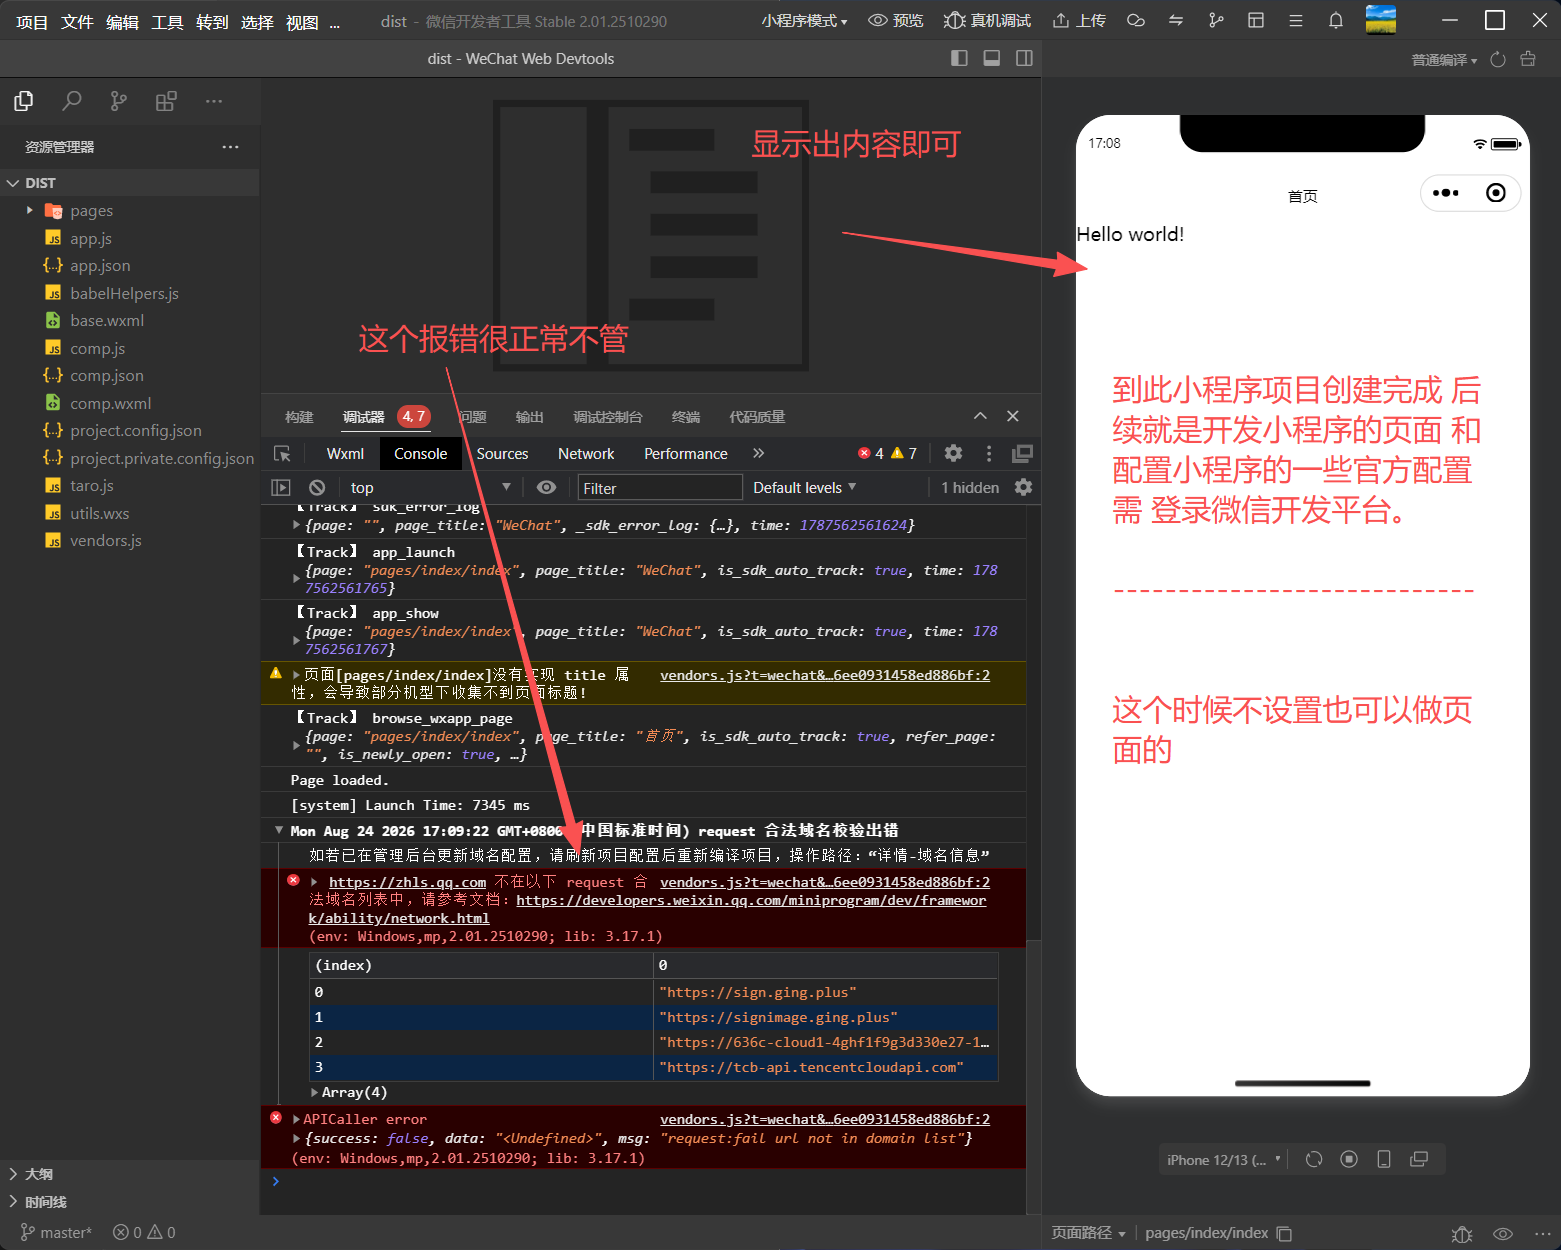This screenshot has width=1561, height=1250.
Task: Open the cloud development icon in the top toolbar
Action: tap(1136, 21)
